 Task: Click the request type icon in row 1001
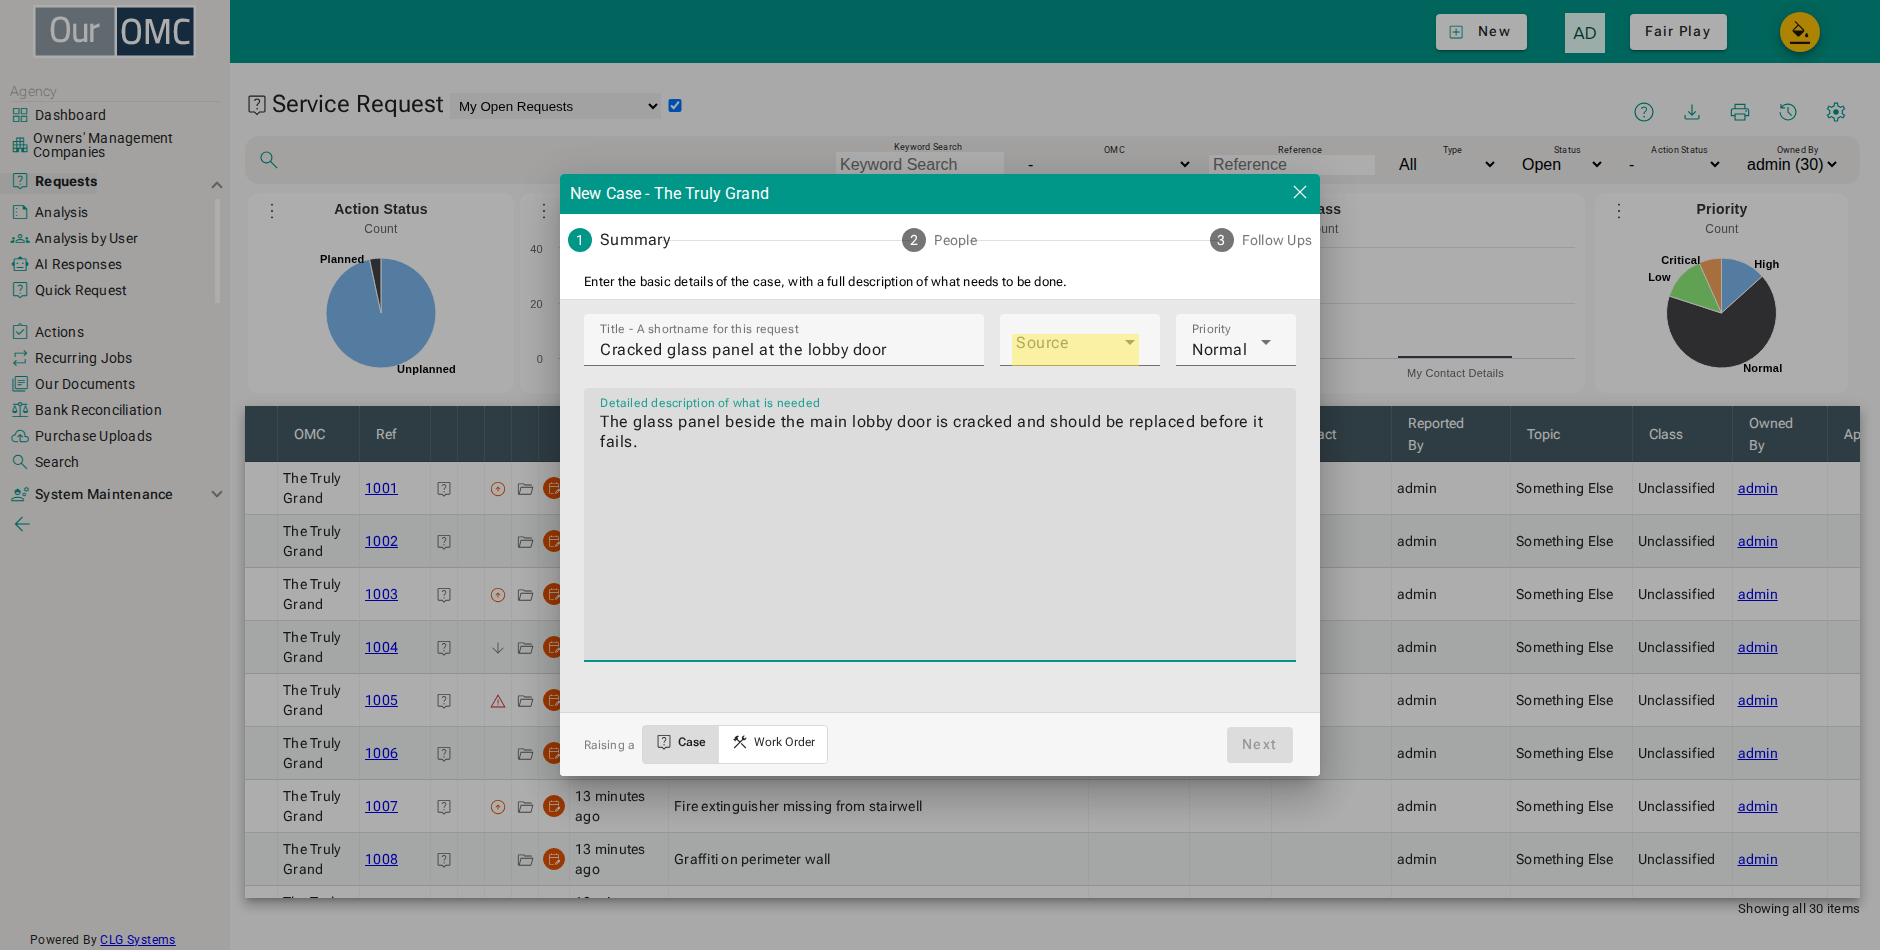(444, 489)
